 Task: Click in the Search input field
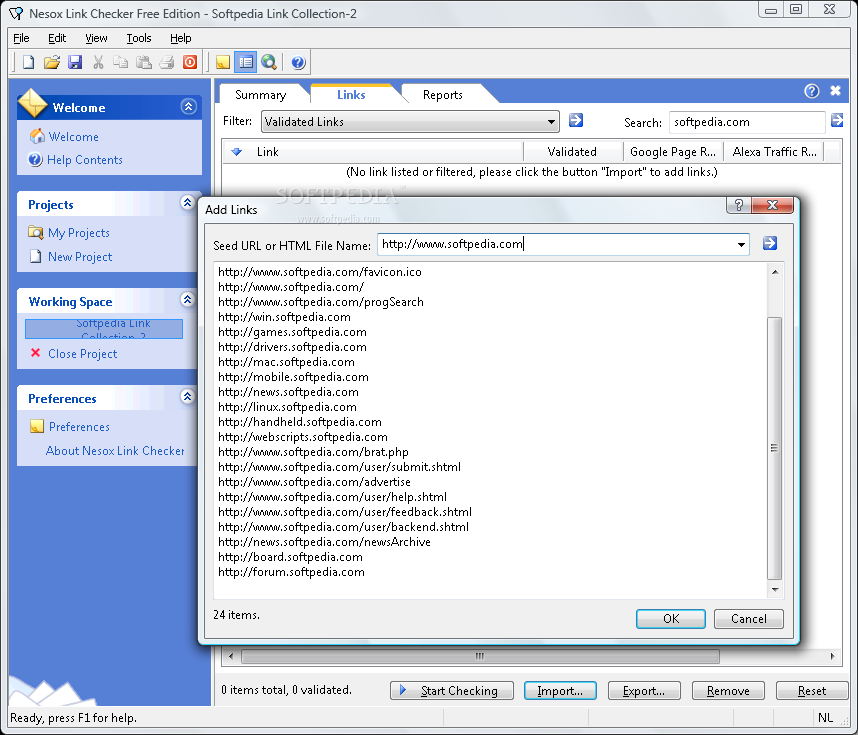click(x=747, y=122)
